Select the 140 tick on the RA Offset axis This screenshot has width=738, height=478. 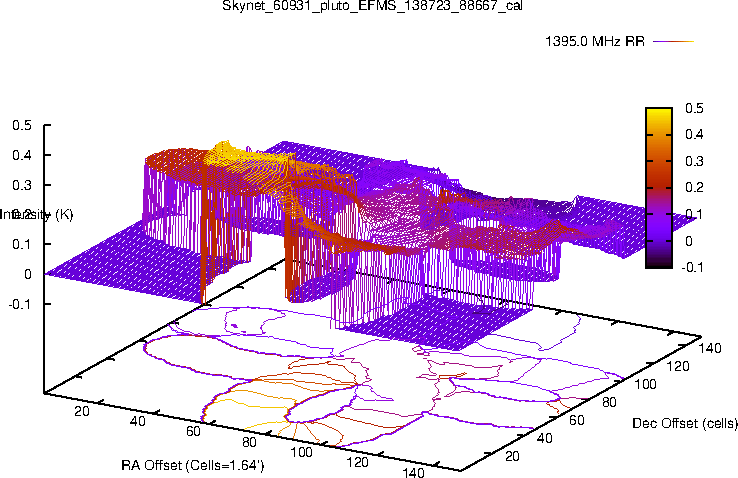pyautogui.click(x=413, y=472)
